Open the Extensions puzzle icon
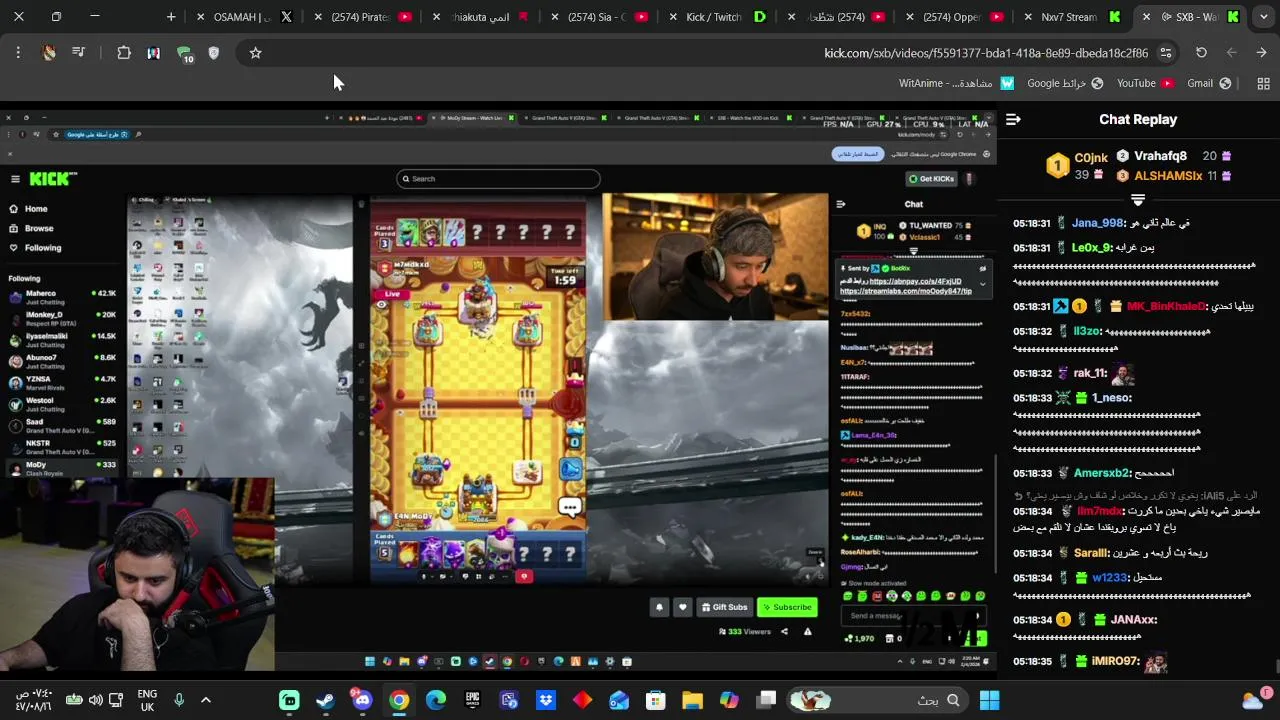This screenshot has width=1280, height=720. coord(124,53)
